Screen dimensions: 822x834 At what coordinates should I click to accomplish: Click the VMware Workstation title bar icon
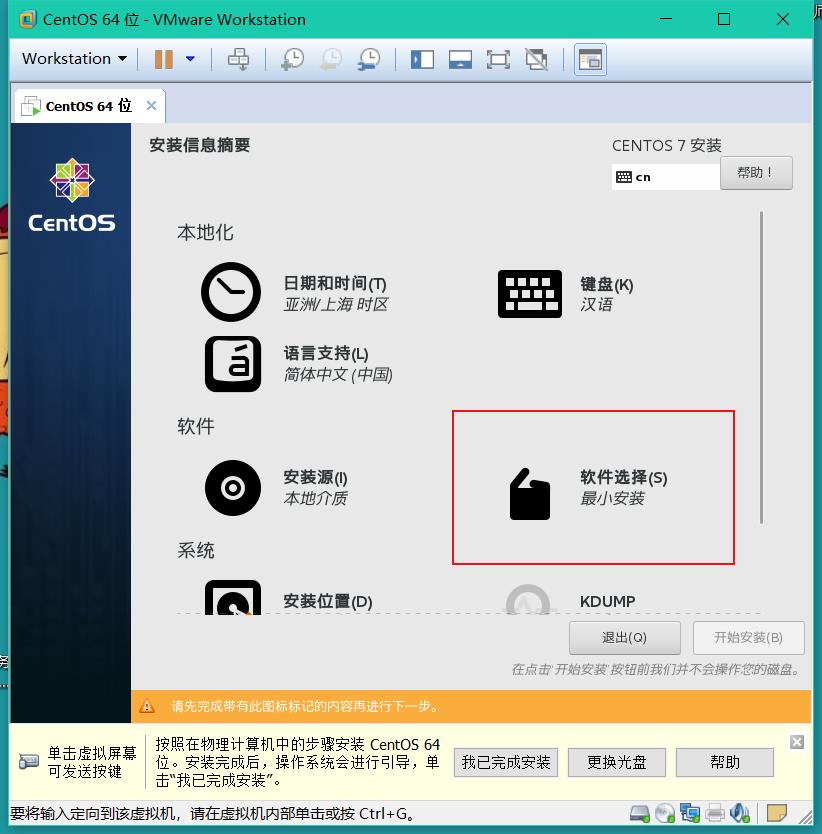(x=28, y=20)
